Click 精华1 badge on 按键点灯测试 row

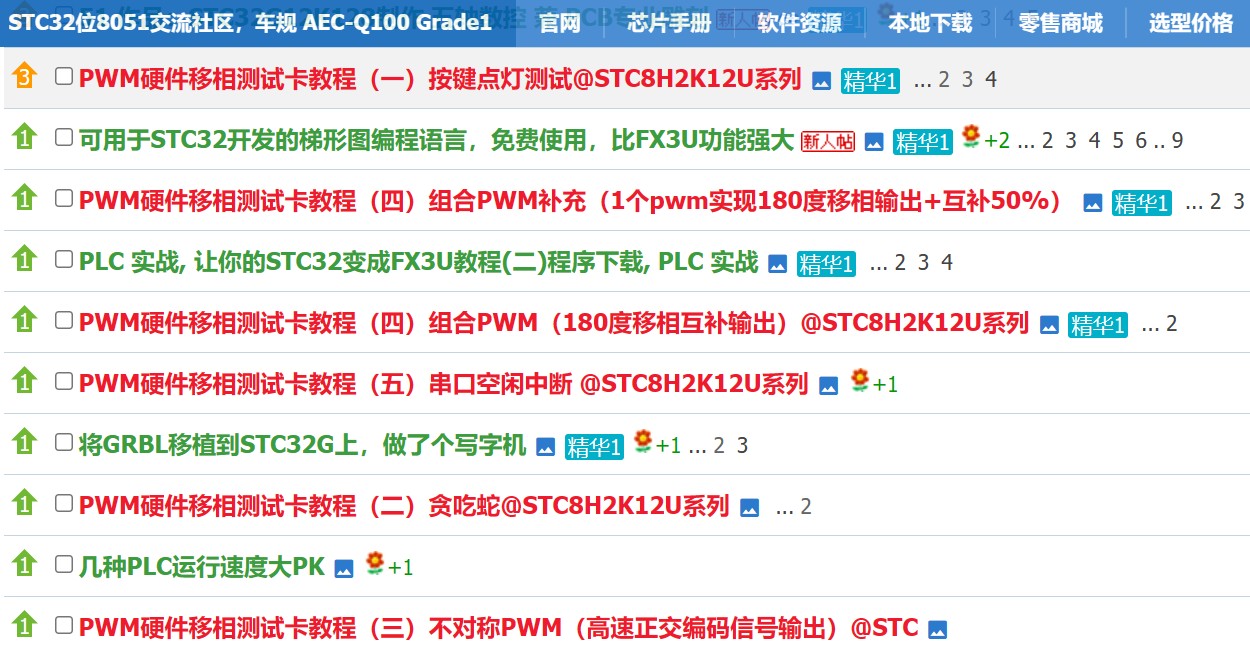[x=870, y=81]
